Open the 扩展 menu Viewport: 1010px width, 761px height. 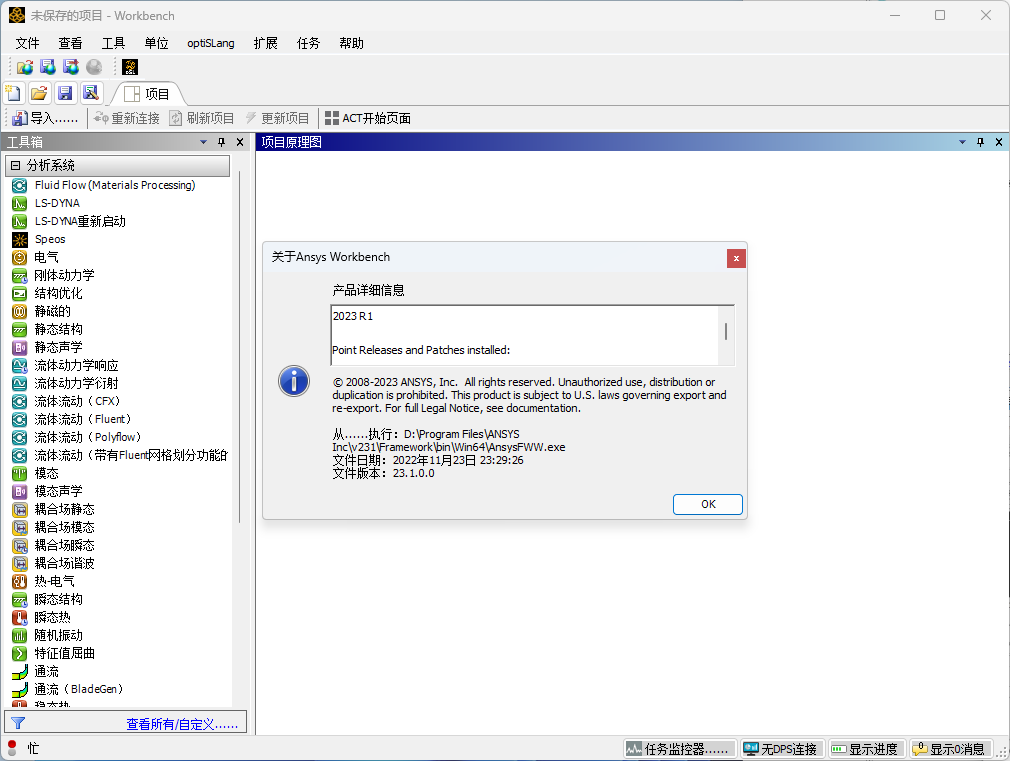point(265,43)
